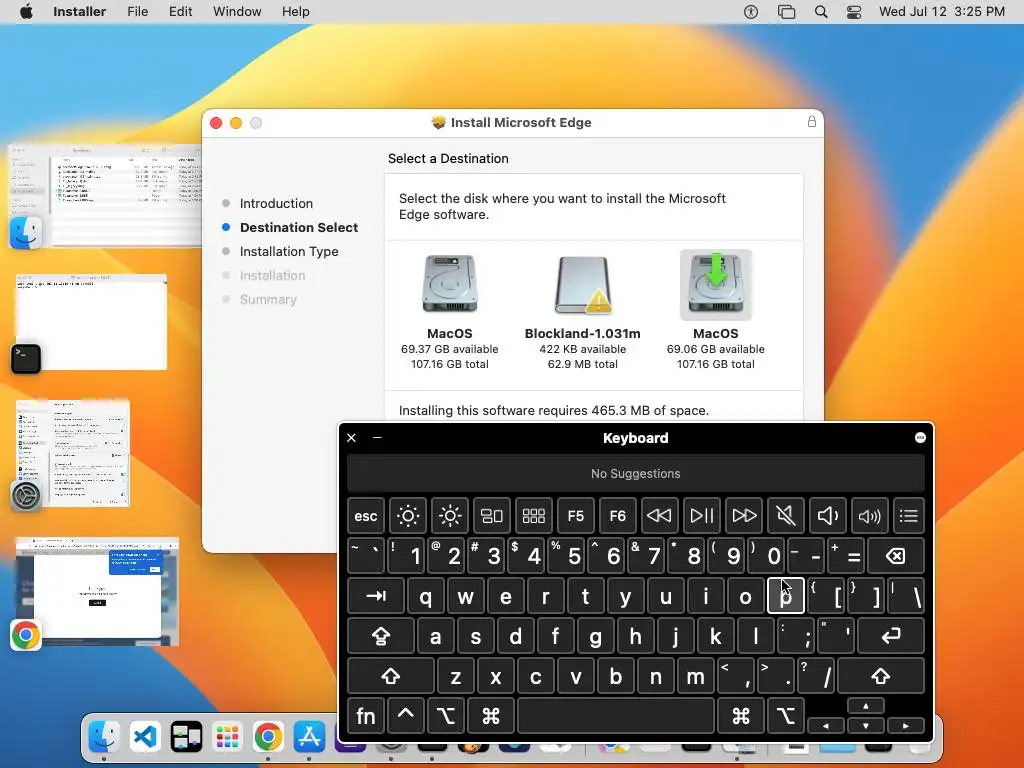Screen dimensions: 1024x768
Task: Tap the volume up key
Action: pos(869,516)
